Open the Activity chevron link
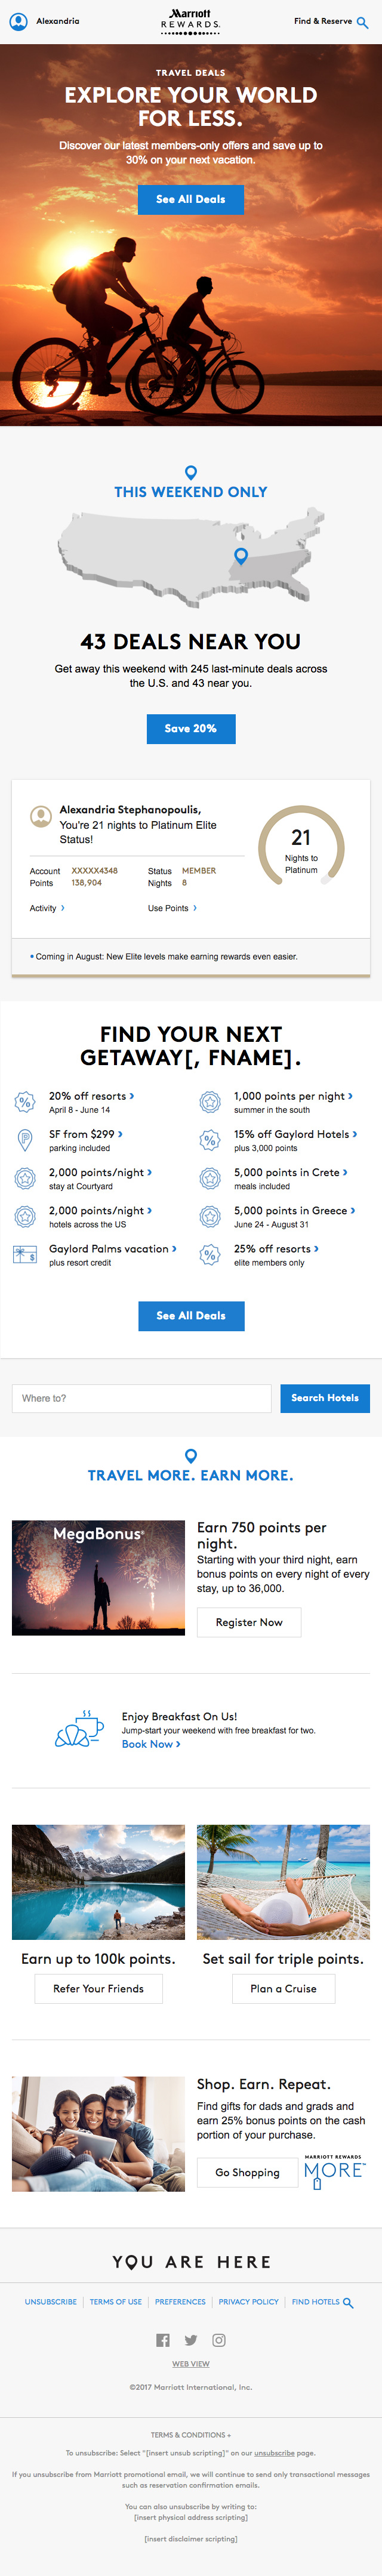The height and width of the screenshot is (2576, 382). pyautogui.click(x=47, y=908)
